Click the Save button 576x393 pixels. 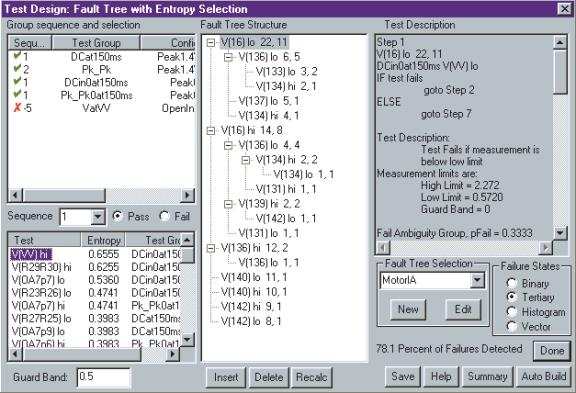pos(403,376)
